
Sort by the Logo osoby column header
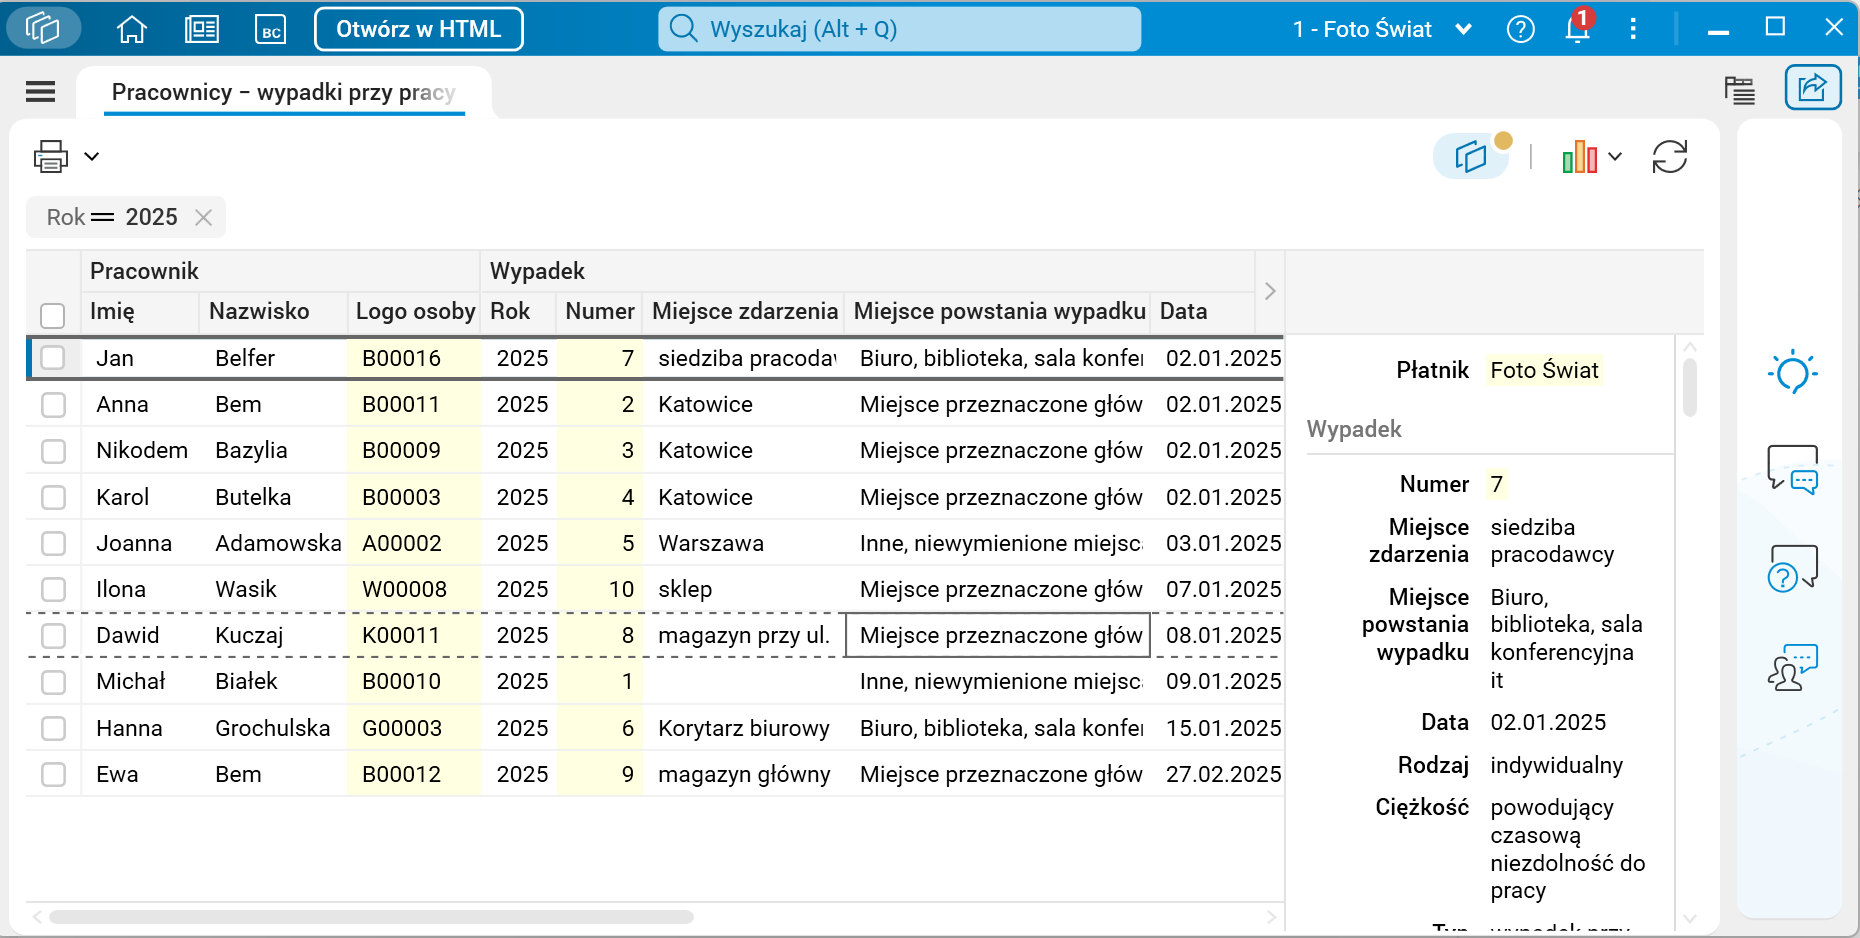414,312
